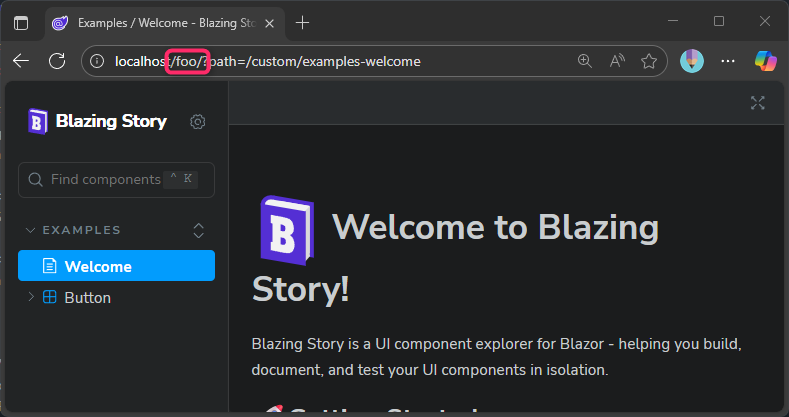The width and height of the screenshot is (789, 417).
Task: Open a new browser tab
Action: click(x=302, y=23)
